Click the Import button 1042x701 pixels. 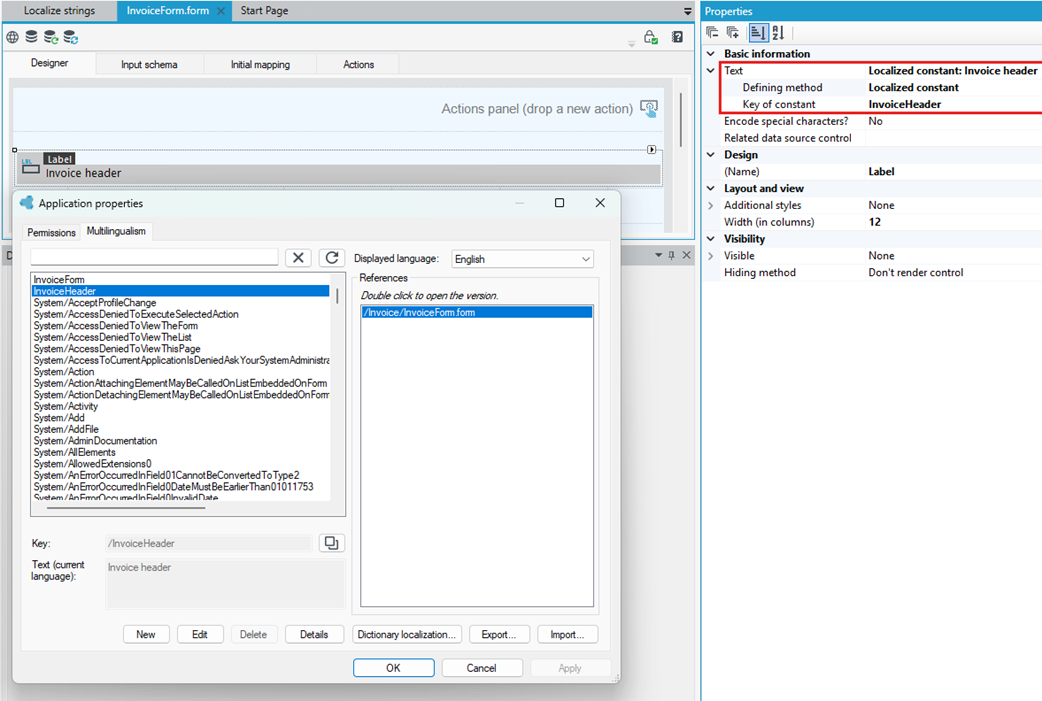(x=567, y=635)
